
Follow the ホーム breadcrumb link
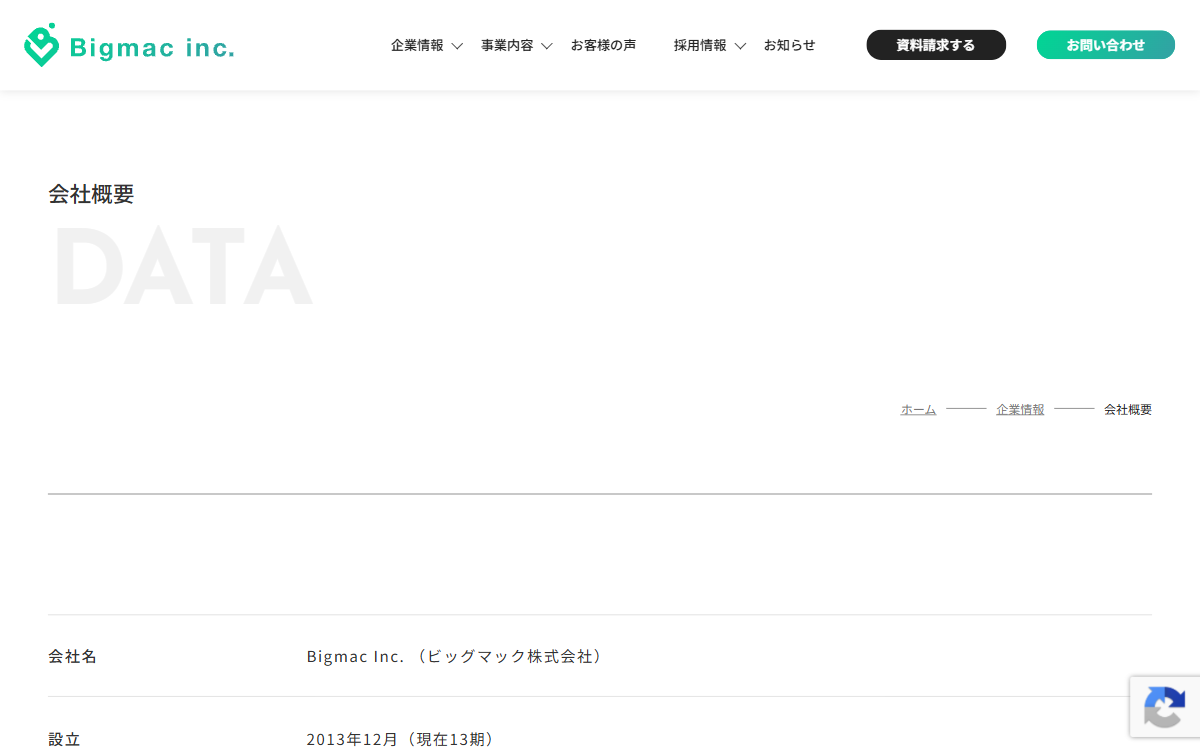(x=918, y=409)
